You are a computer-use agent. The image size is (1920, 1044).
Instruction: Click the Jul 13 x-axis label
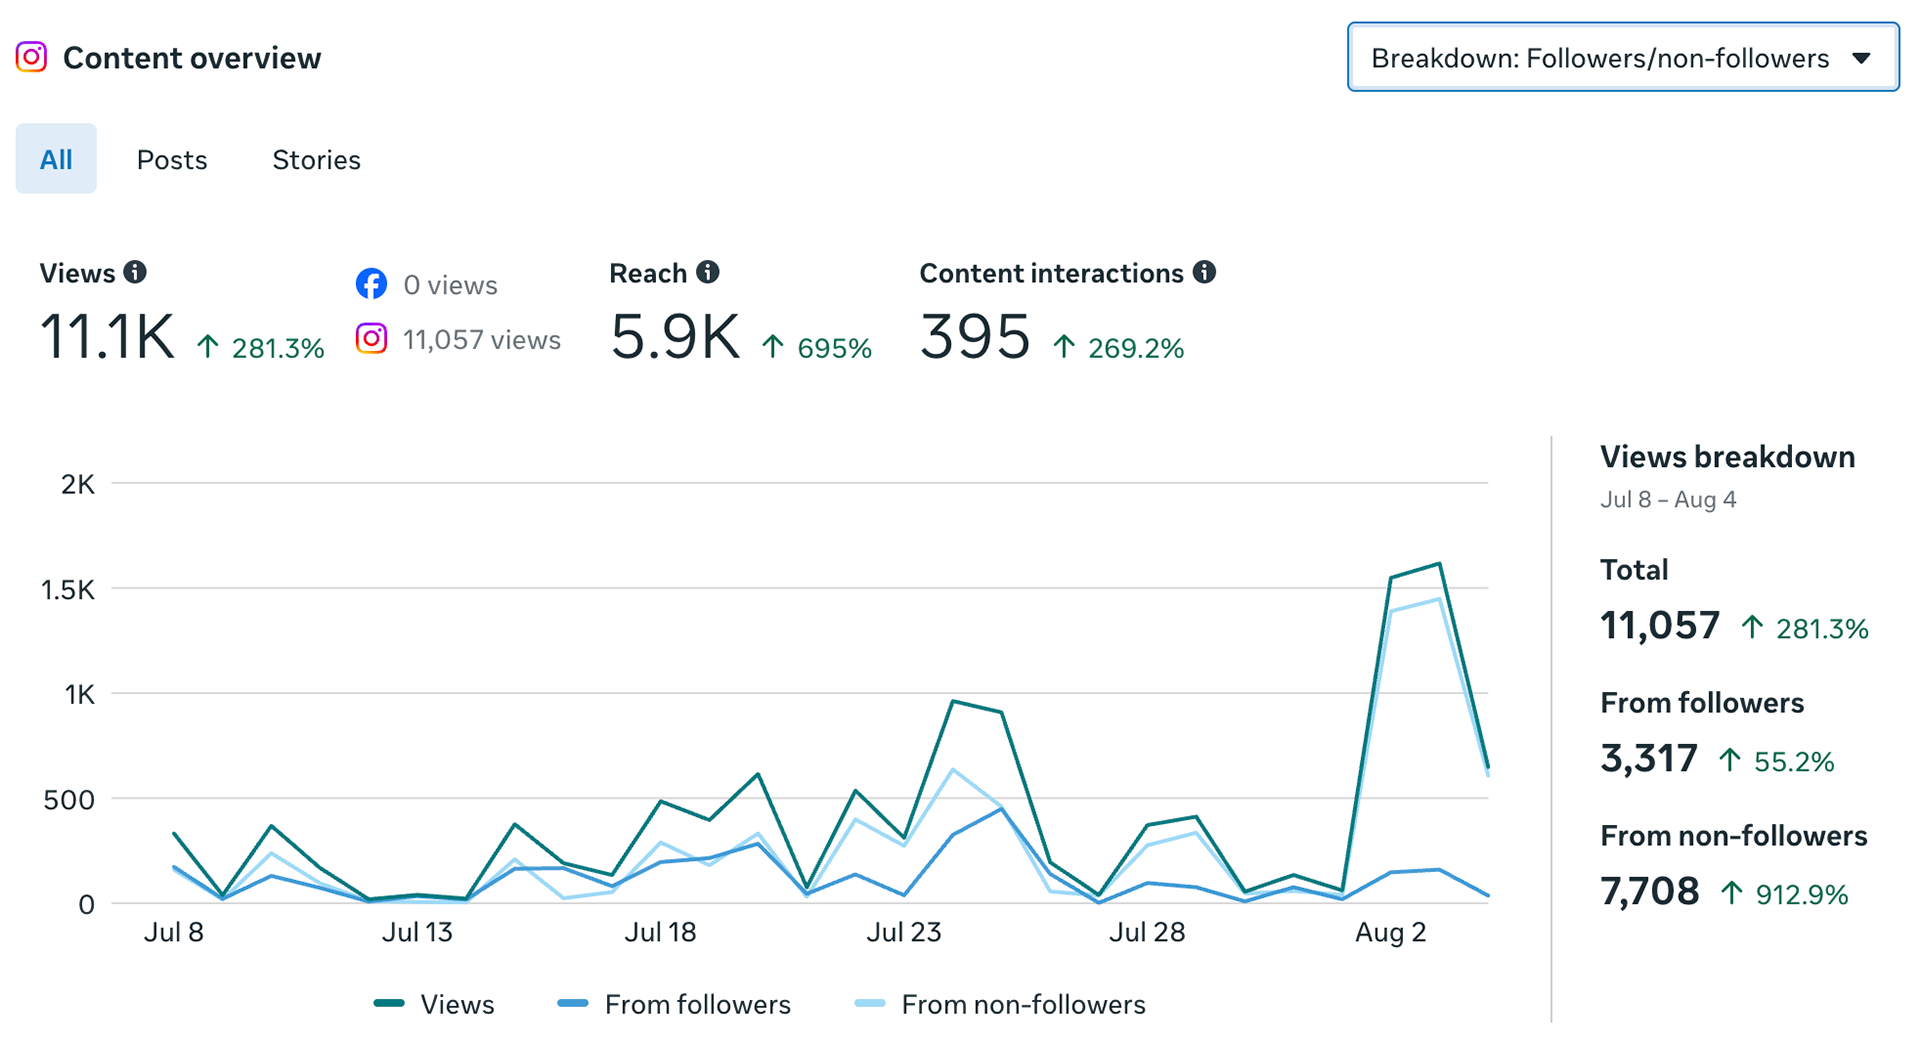coord(417,932)
